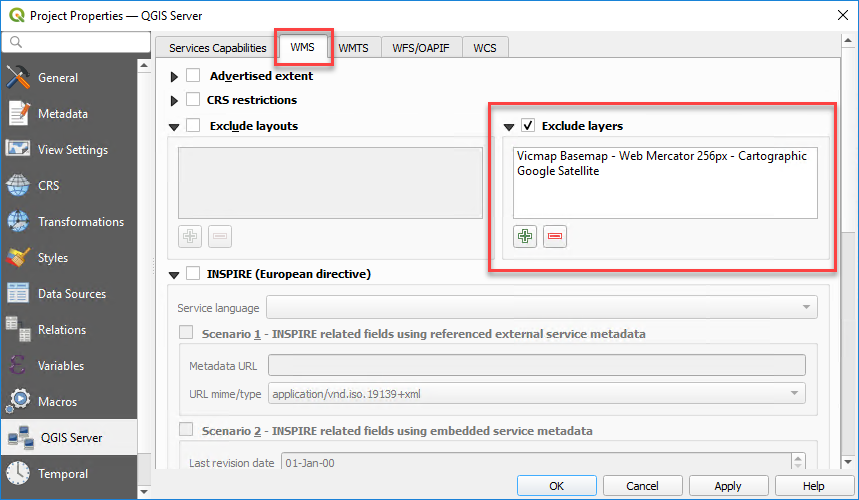Open the Relations sidebar icon

tap(18, 330)
